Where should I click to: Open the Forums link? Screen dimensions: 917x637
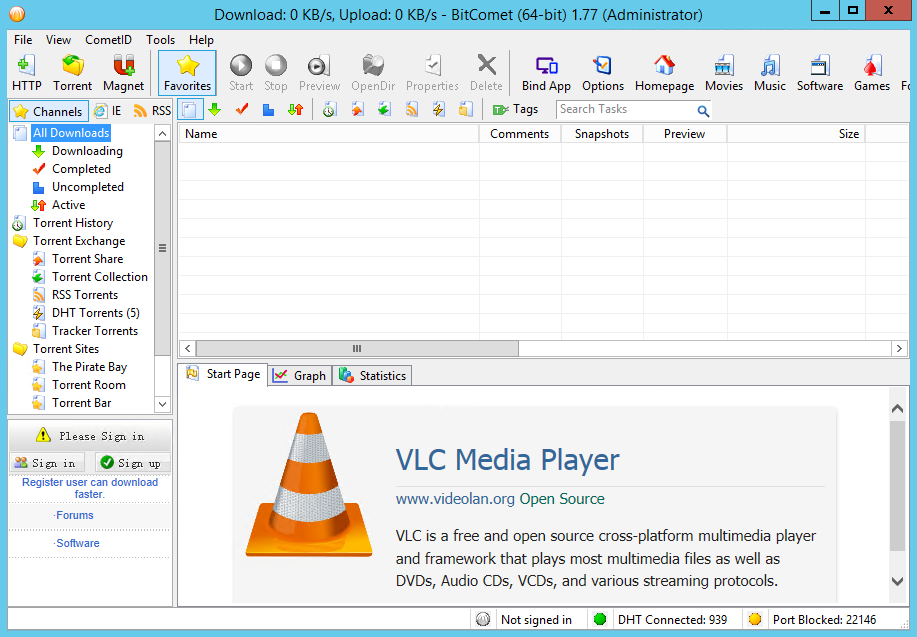(x=74, y=515)
